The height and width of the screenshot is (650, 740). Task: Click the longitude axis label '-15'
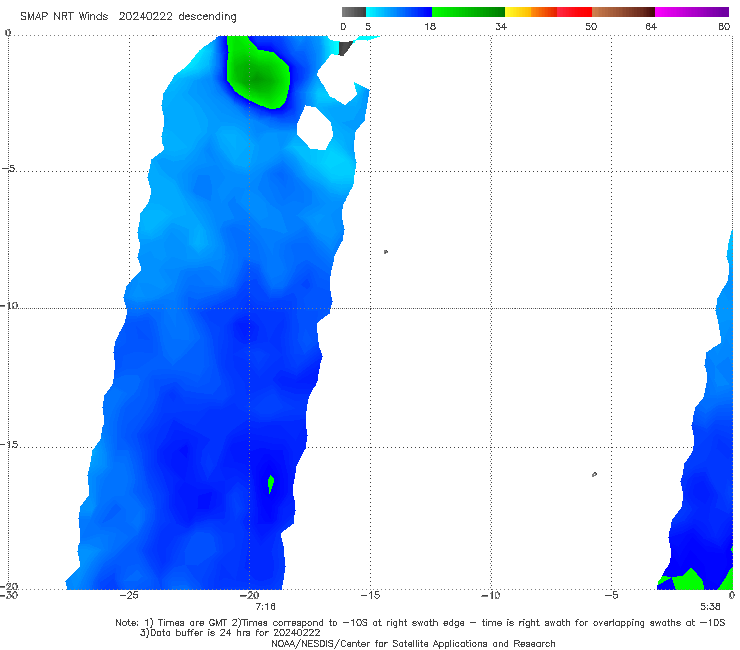click(370, 595)
